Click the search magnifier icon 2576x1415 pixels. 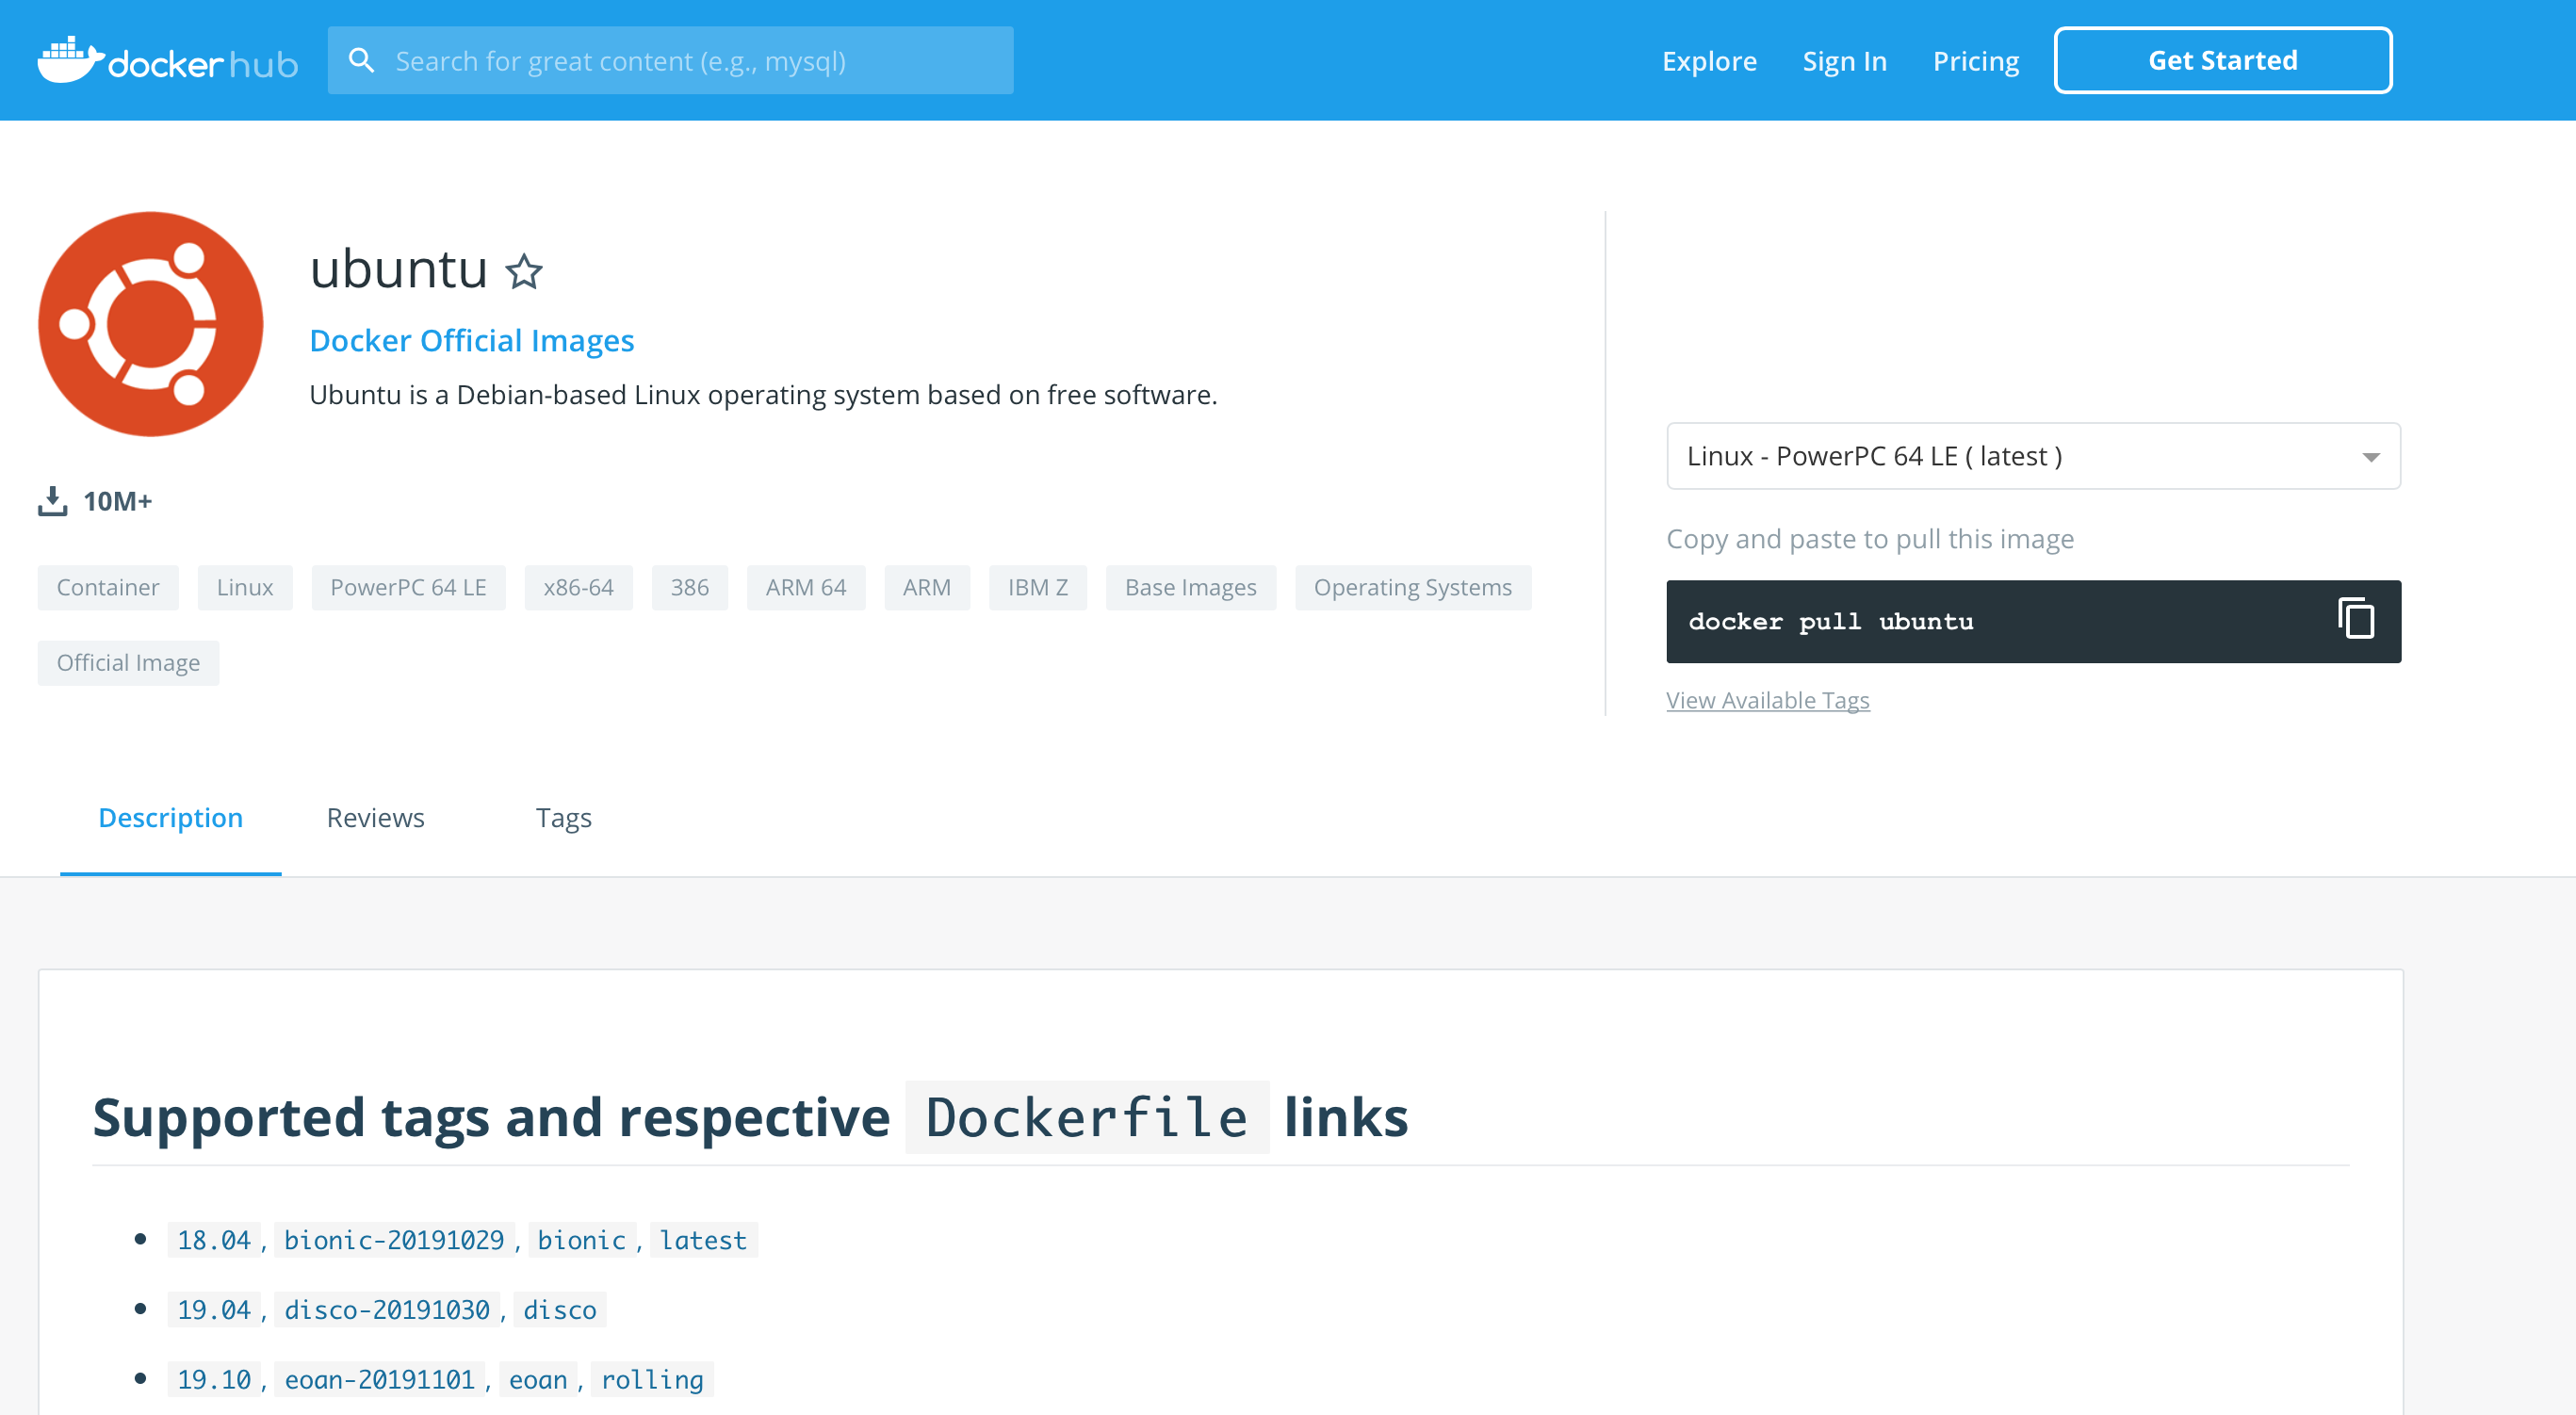[x=361, y=61]
